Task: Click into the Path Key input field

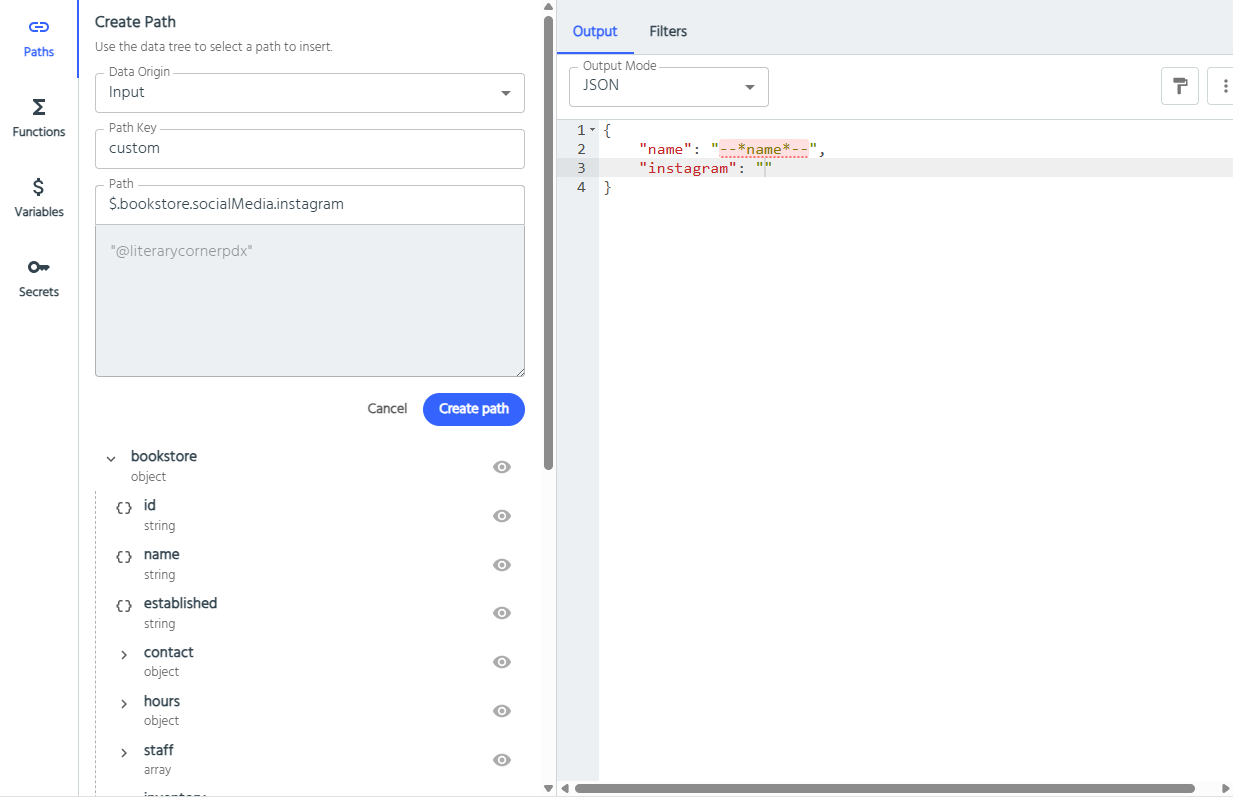Action: click(x=310, y=149)
